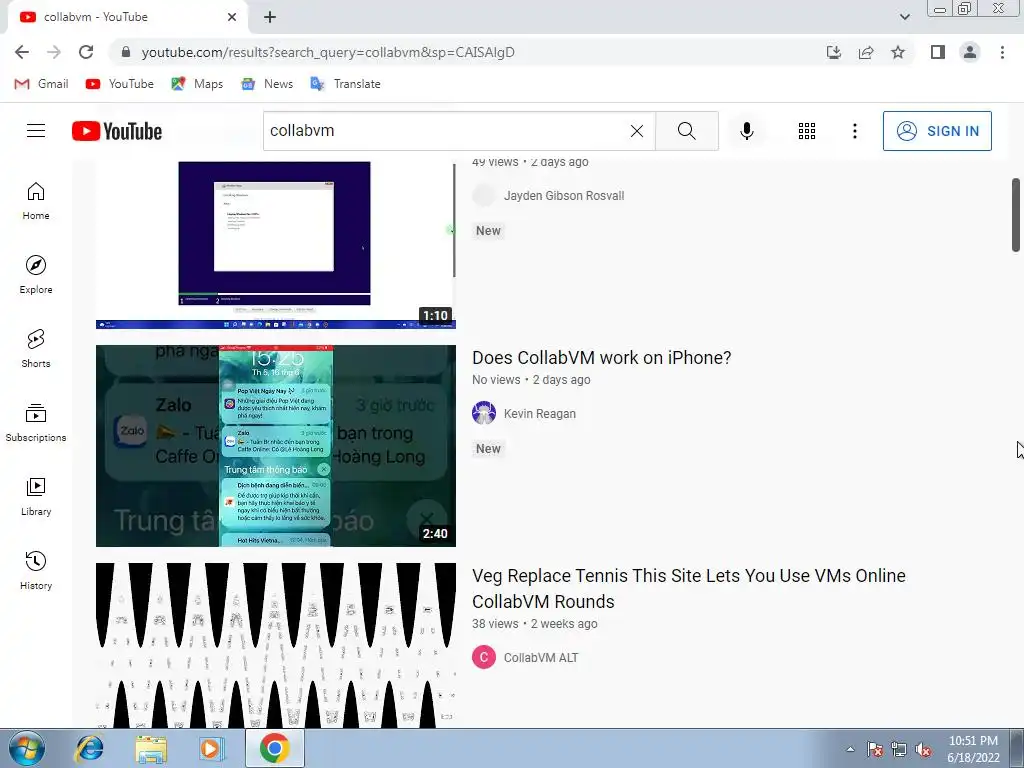This screenshot has height=768, width=1024.
Task: Expand the tab search dropdown arrow
Action: click(x=904, y=17)
